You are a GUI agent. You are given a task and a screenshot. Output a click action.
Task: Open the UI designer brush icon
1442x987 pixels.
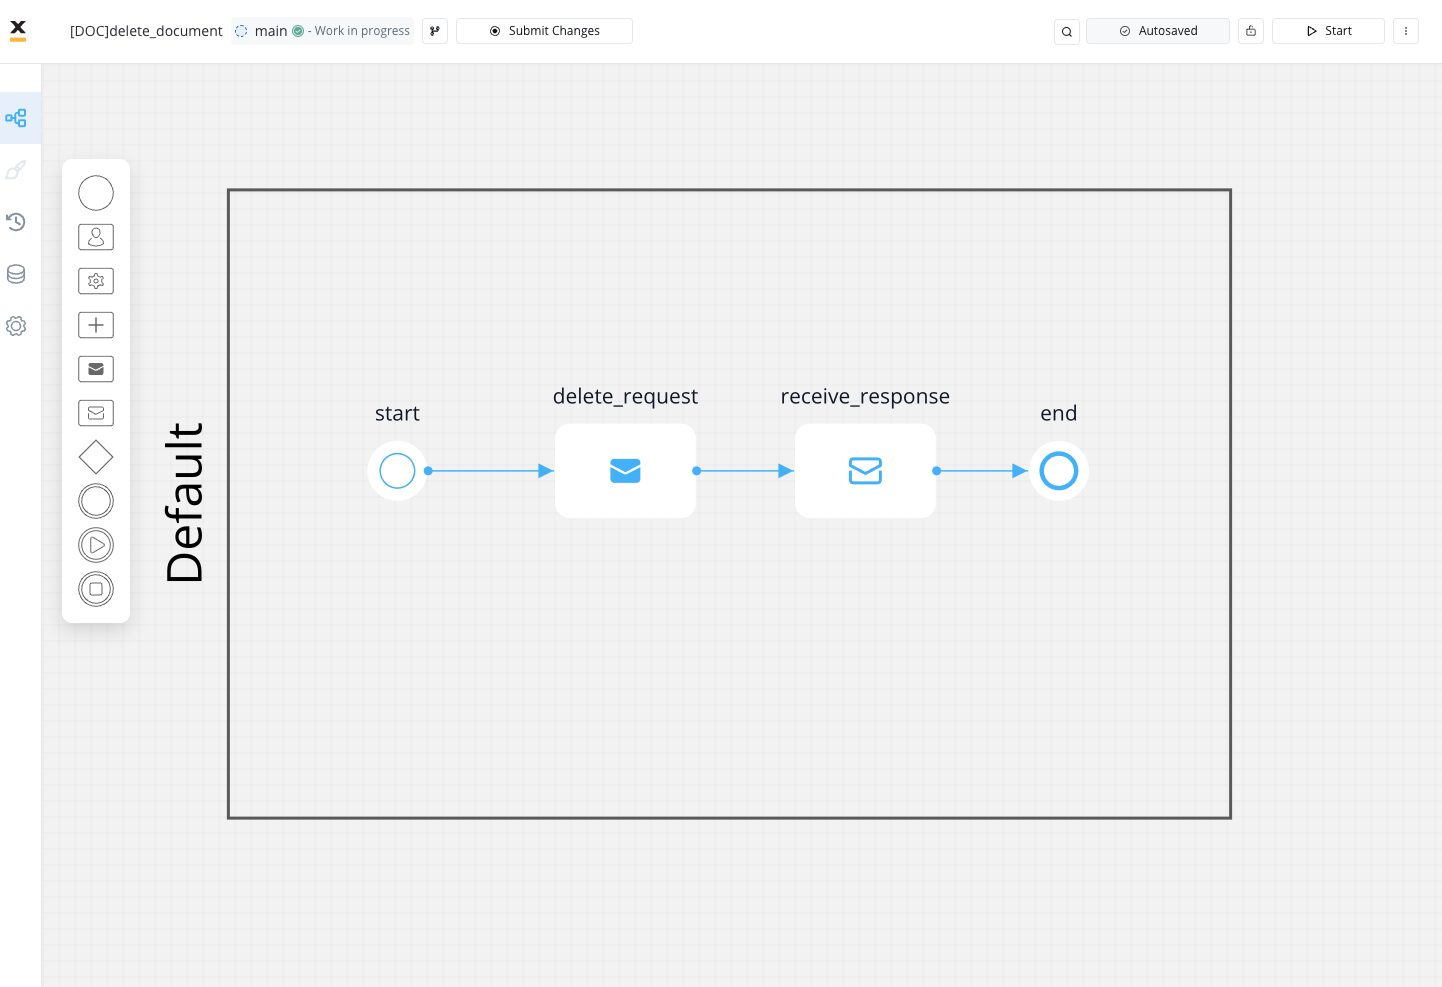pos(16,170)
